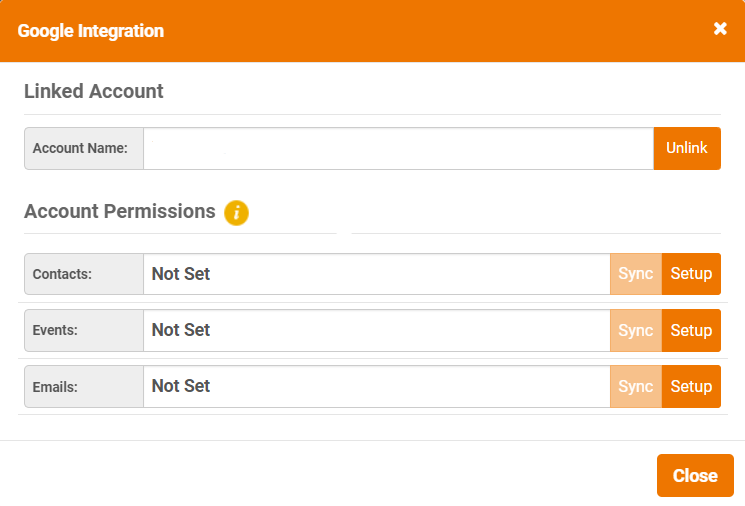Open the Account Permissions info icon
Screen dimensions: 745x506
tap(237, 212)
